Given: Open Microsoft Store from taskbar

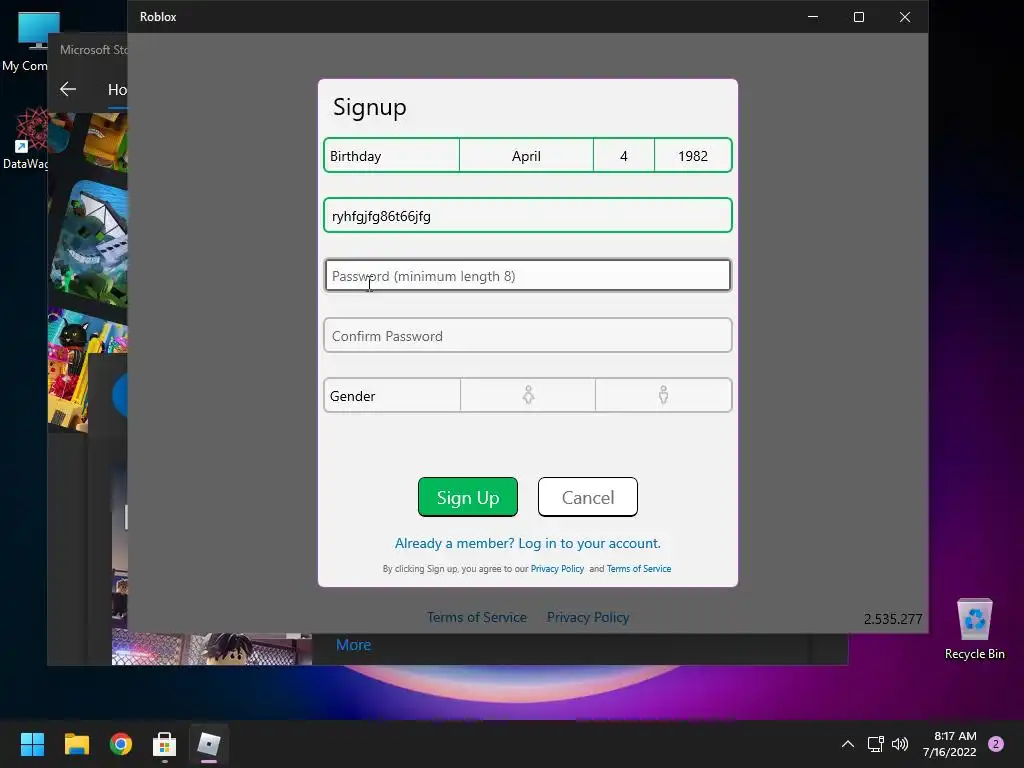Looking at the screenshot, I should (x=165, y=744).
